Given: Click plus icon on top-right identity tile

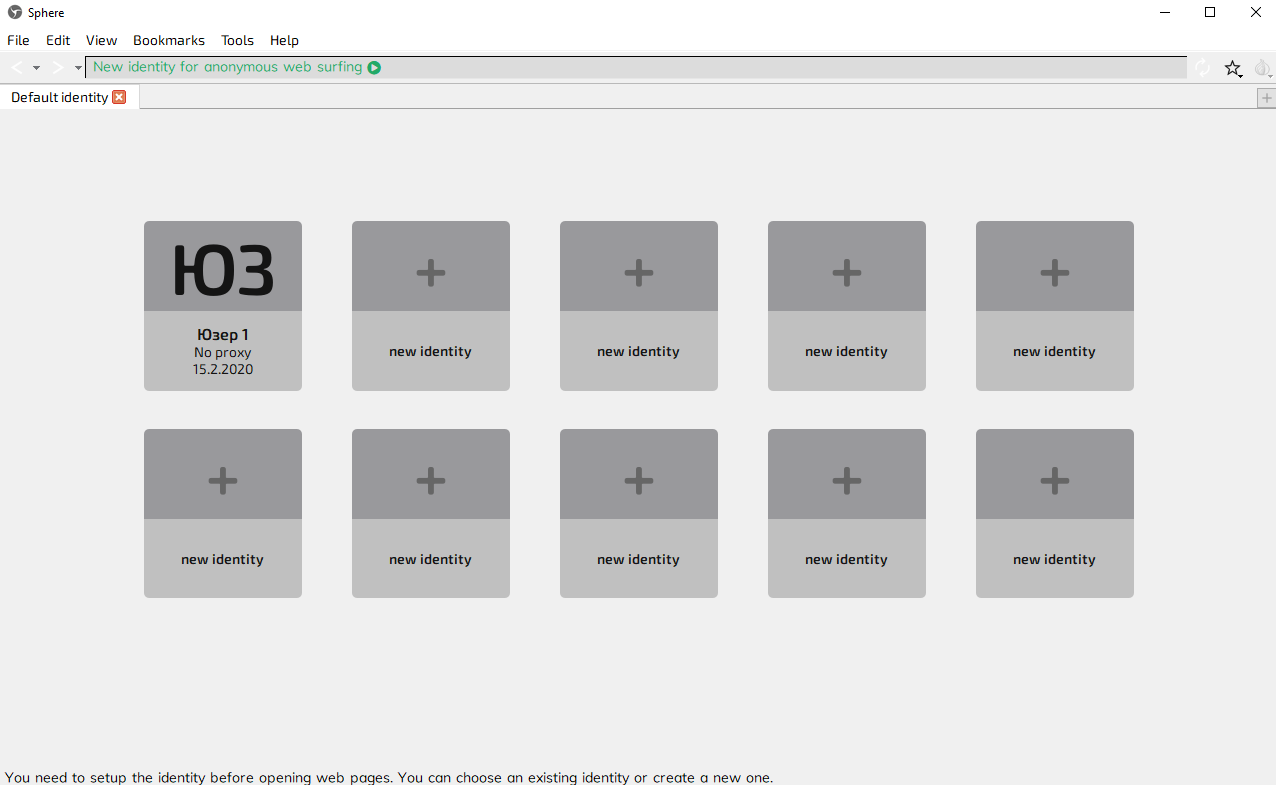Looking at the screenshot, I should (1055, 272).
